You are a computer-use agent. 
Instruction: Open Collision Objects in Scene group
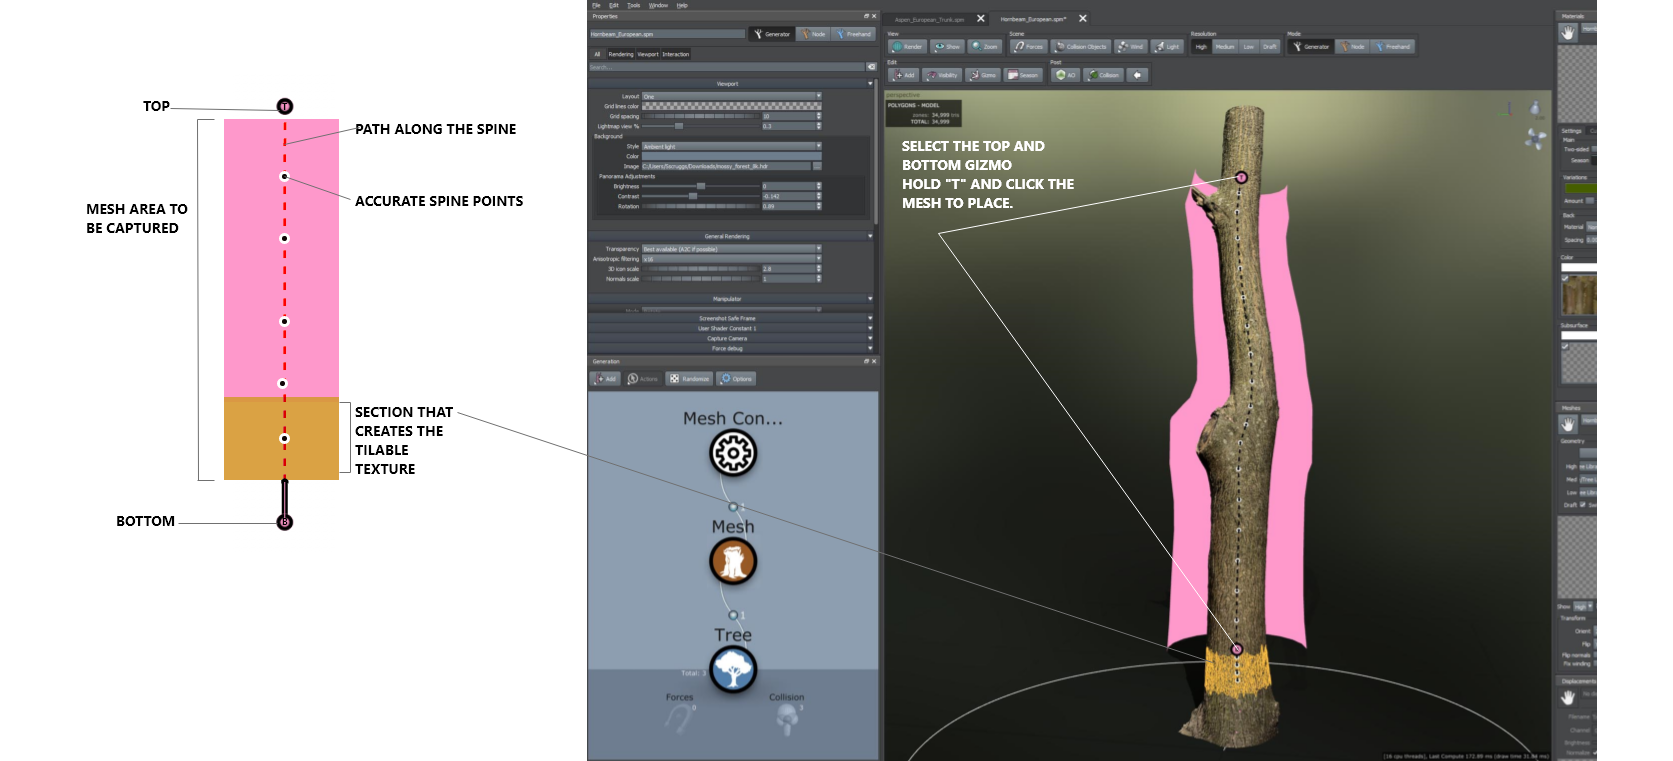[x=1081, y=46]
